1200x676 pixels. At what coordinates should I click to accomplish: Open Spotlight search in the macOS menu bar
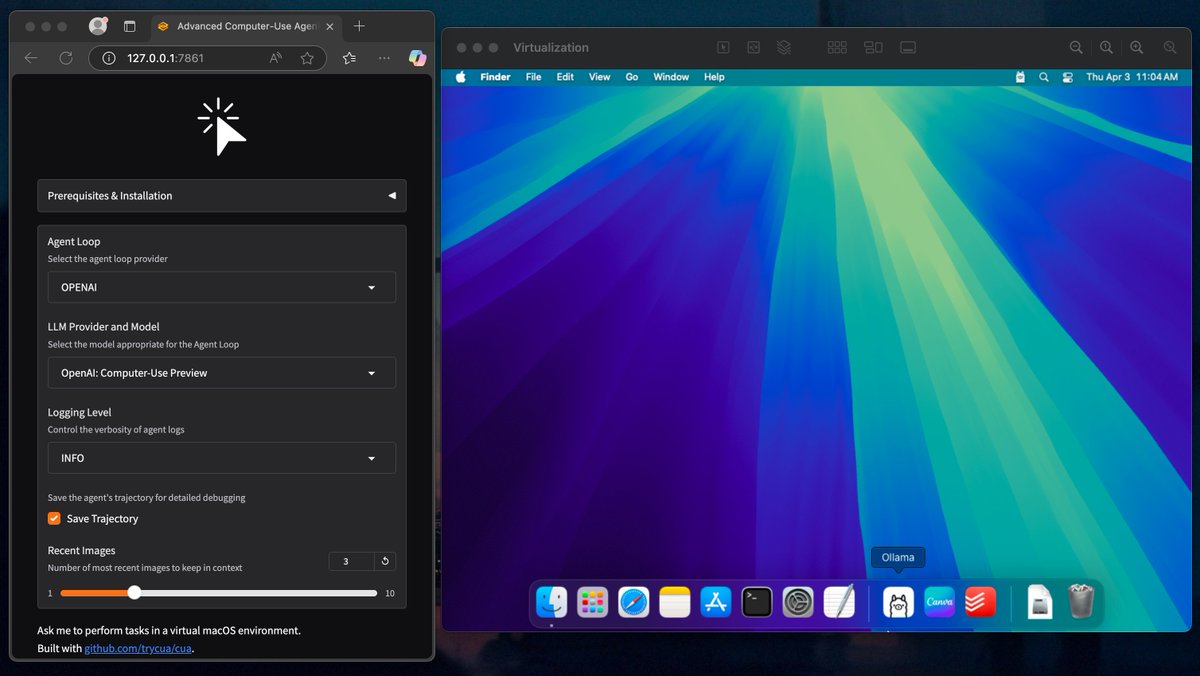pos(1044,76)
